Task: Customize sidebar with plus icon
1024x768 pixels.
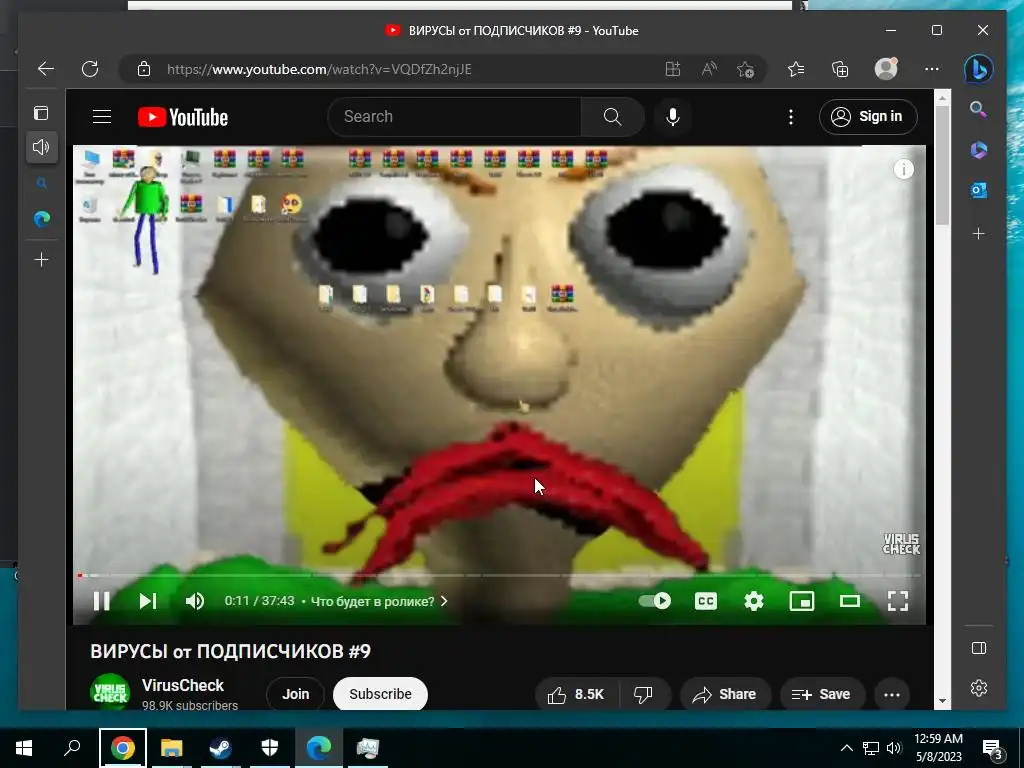Action: pos(978,233)
